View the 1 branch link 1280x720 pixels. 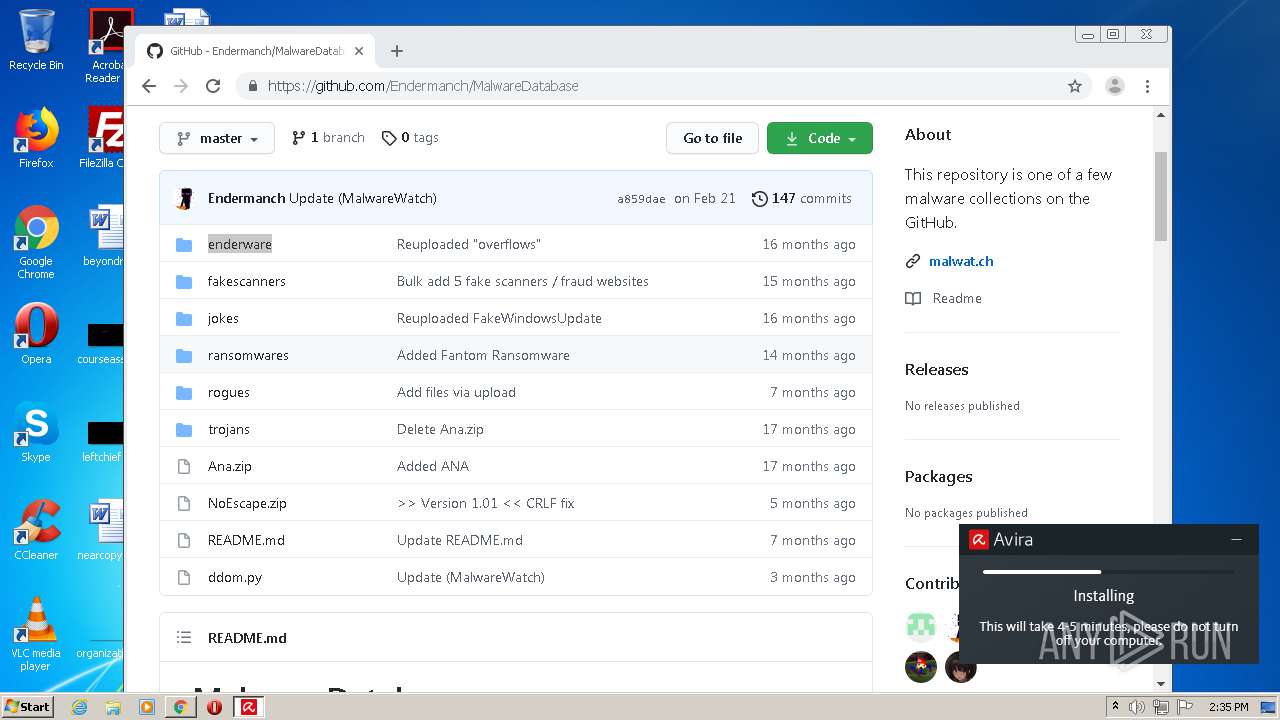[x=328, y=138]
